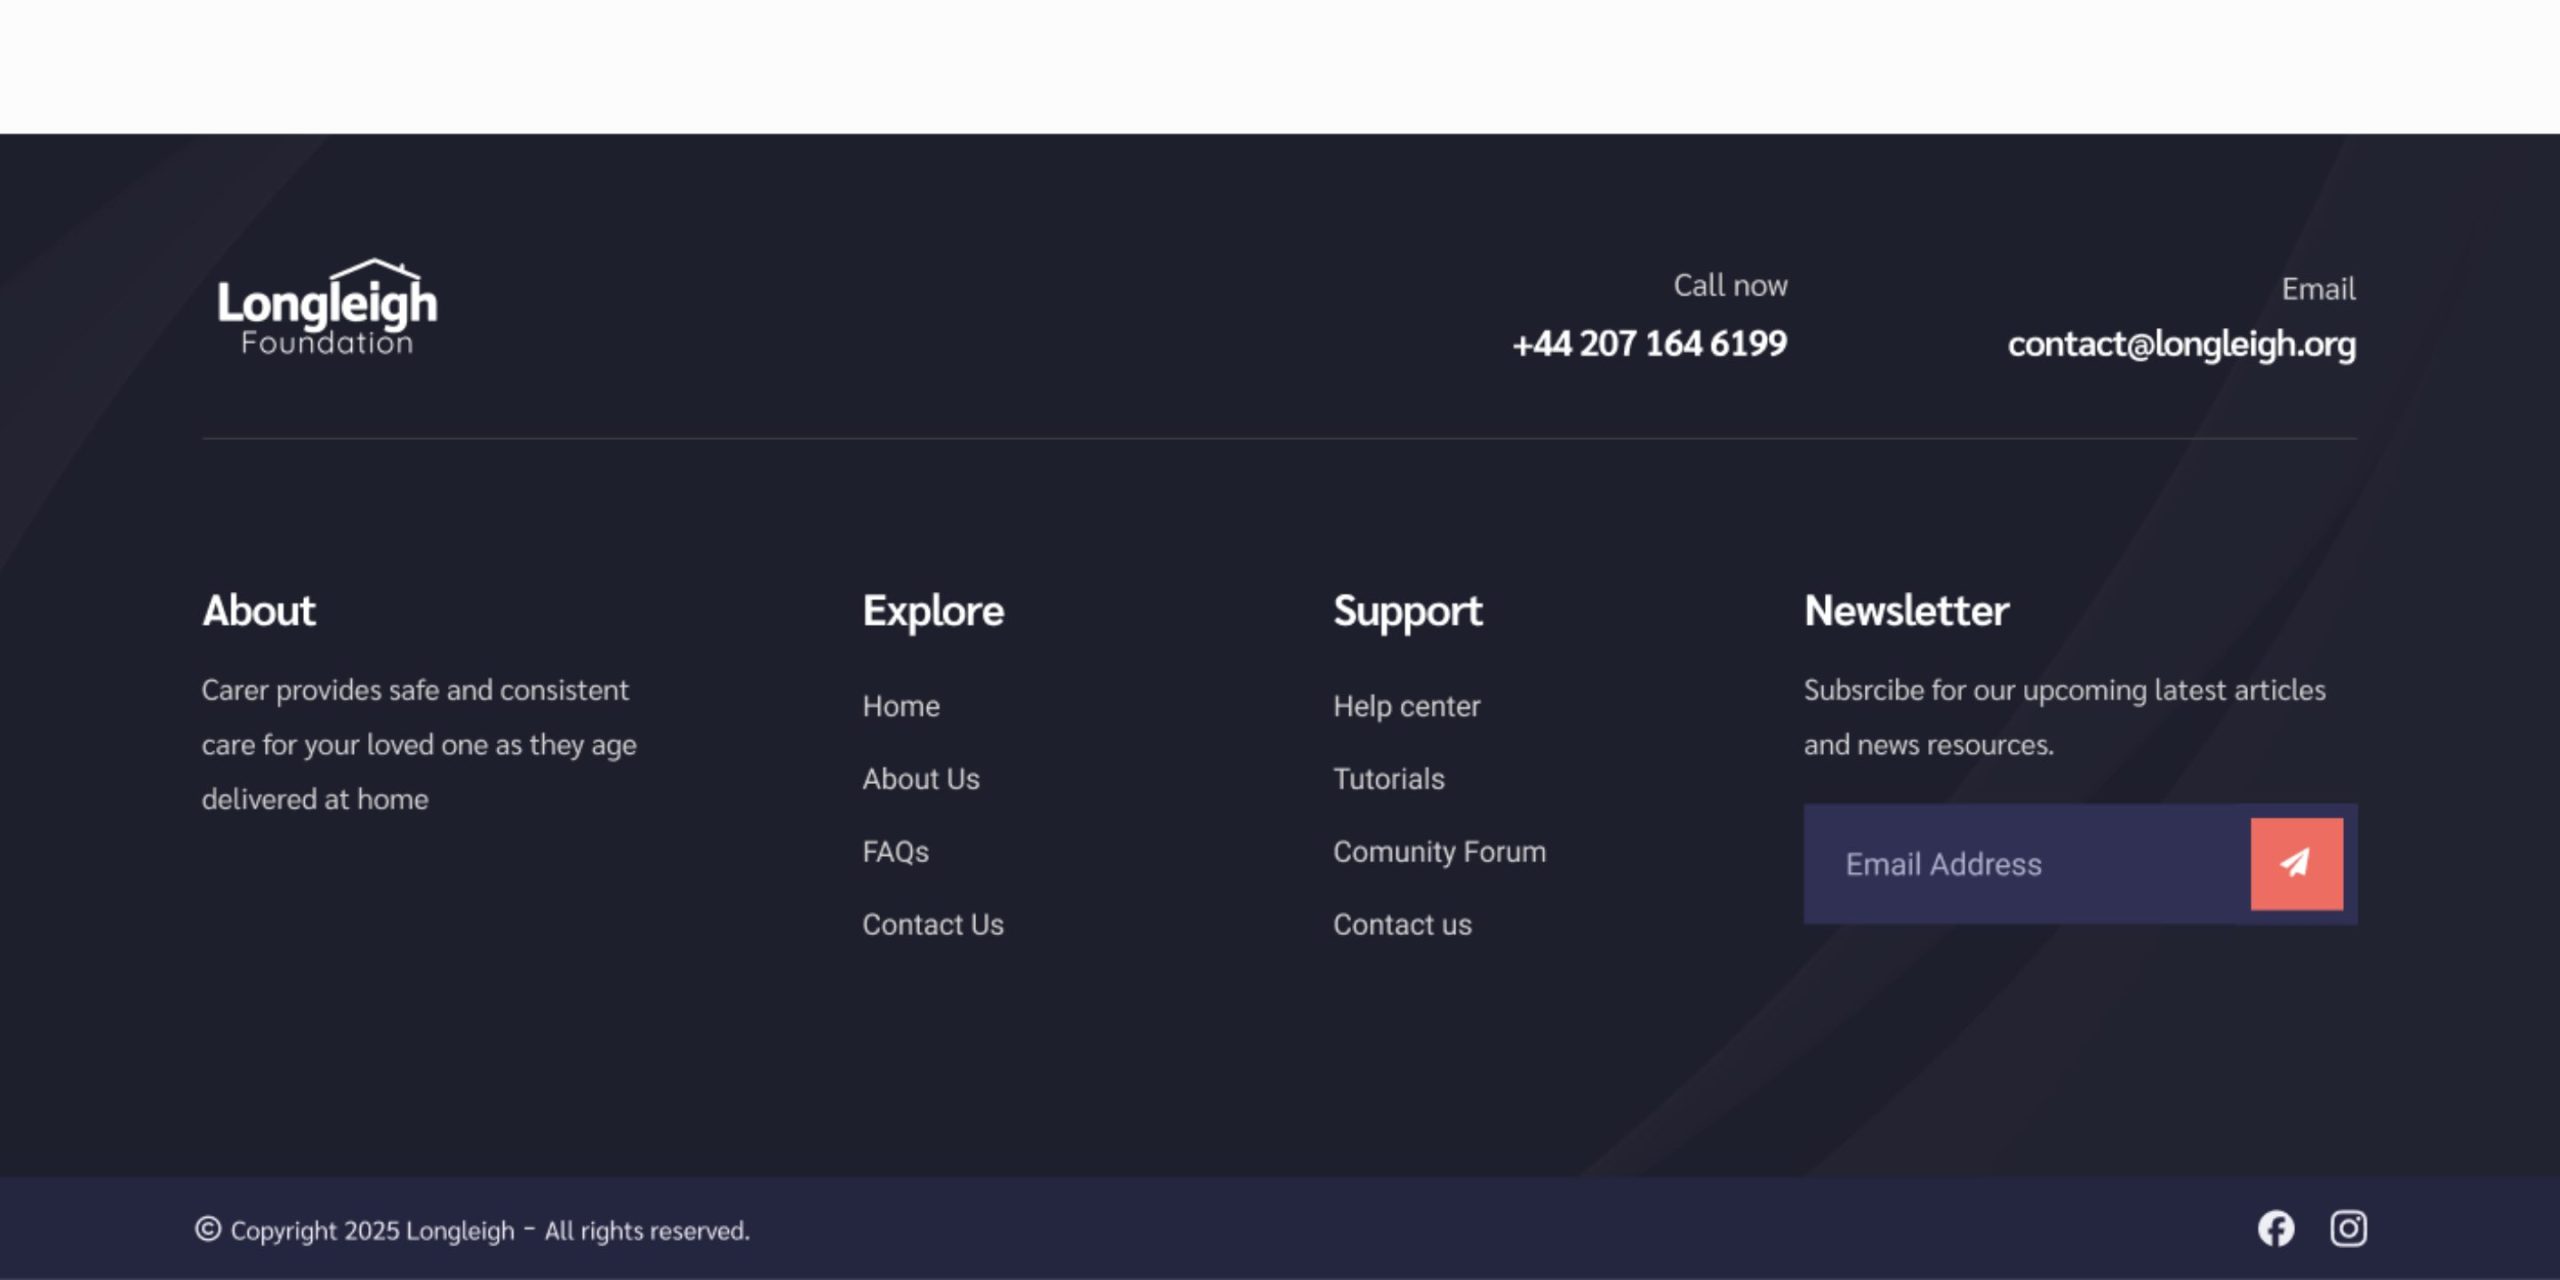Click 'Copyright 2025 Longleigh' footer text
The width and height of the screenshot is (2560, 1280).
pyautogui.click(x=372, y=1231)
